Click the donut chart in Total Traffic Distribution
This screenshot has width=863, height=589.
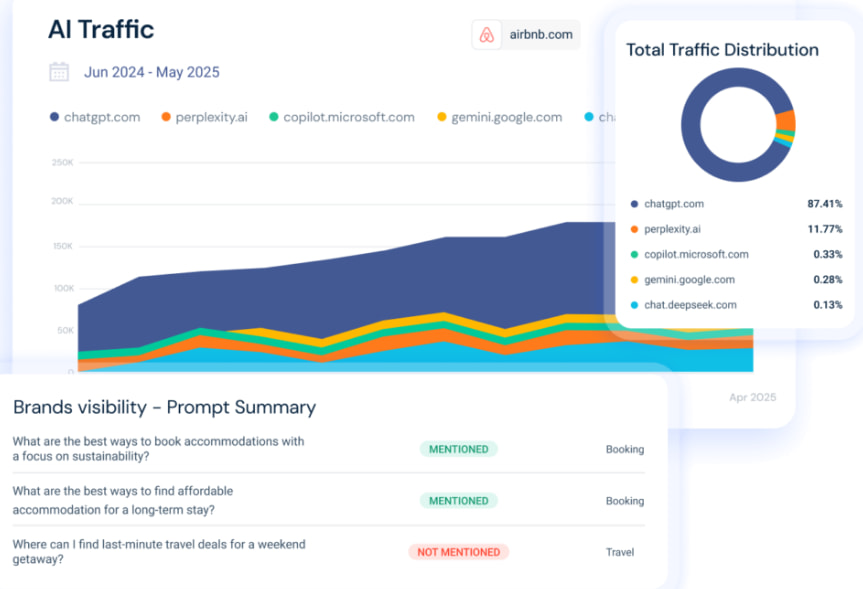(x=738, y=127)
